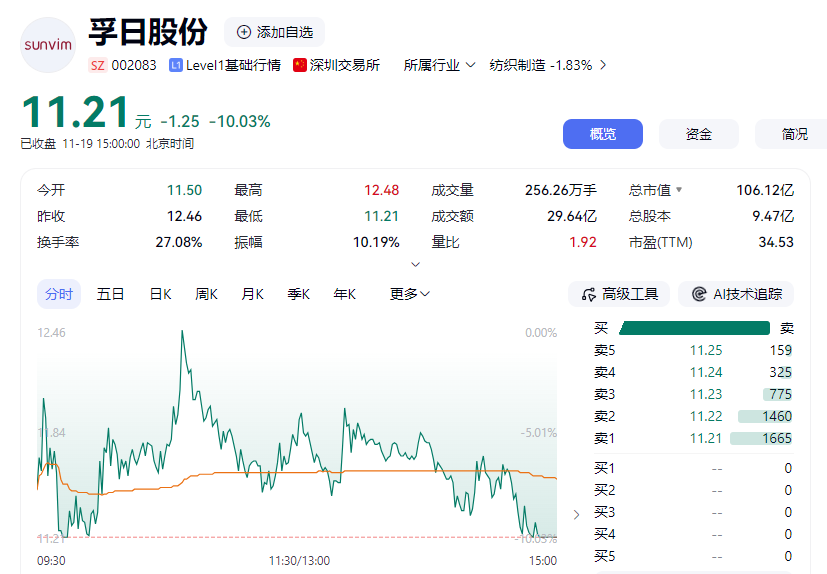Click the buy/sell ratio bar
Image resolution: width=827 pixels, height=574 pixels.
694,328
